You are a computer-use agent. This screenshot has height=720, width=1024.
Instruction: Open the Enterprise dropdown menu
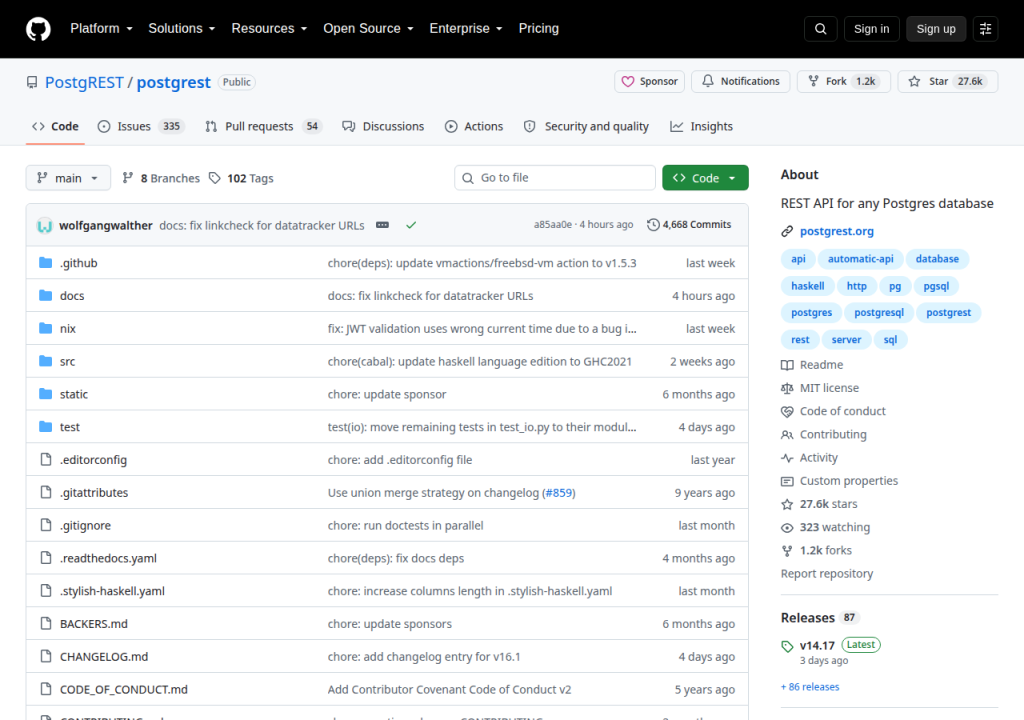coord(466,29)
